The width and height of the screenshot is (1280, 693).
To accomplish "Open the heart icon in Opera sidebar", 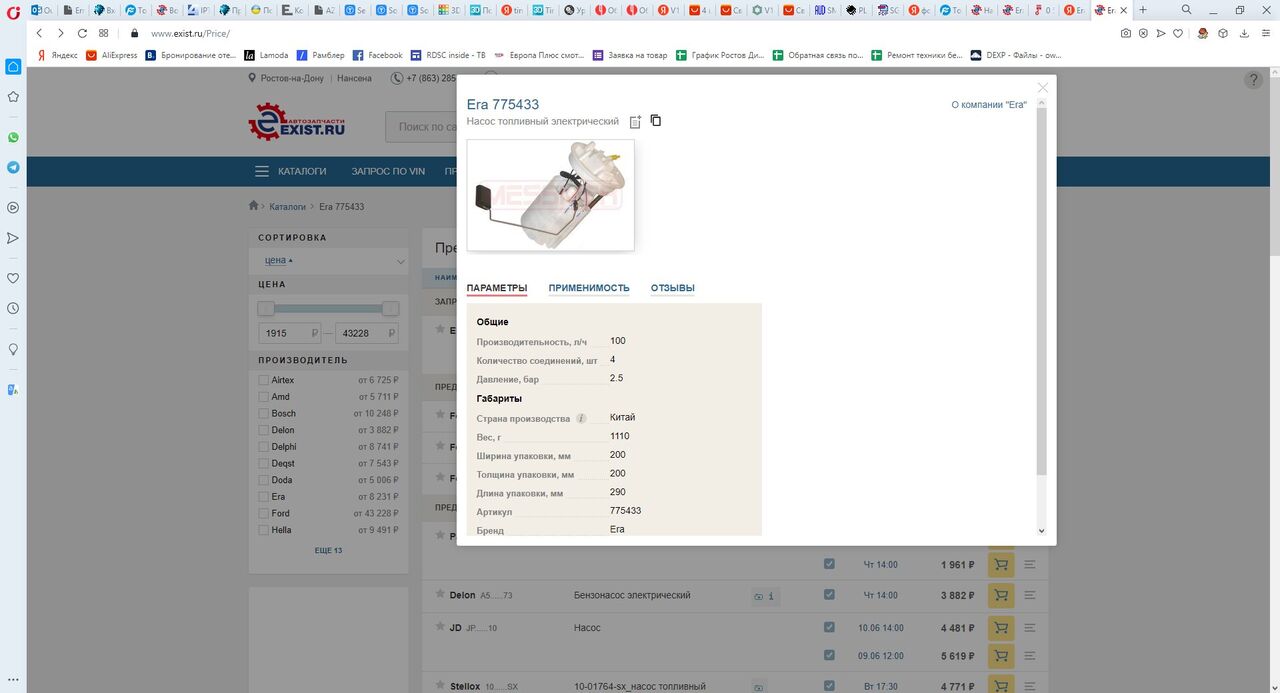I will pos(13,278).
